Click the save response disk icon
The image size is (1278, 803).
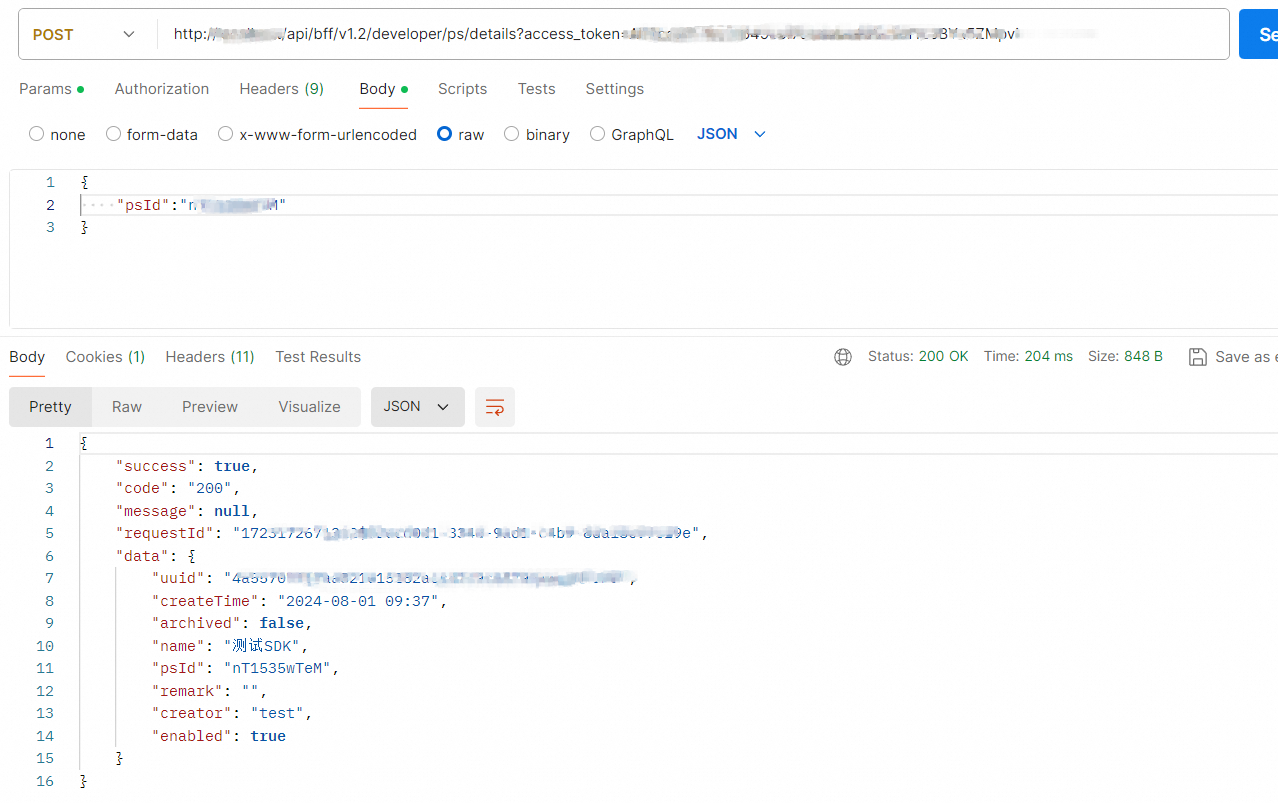coord(1197,357)
